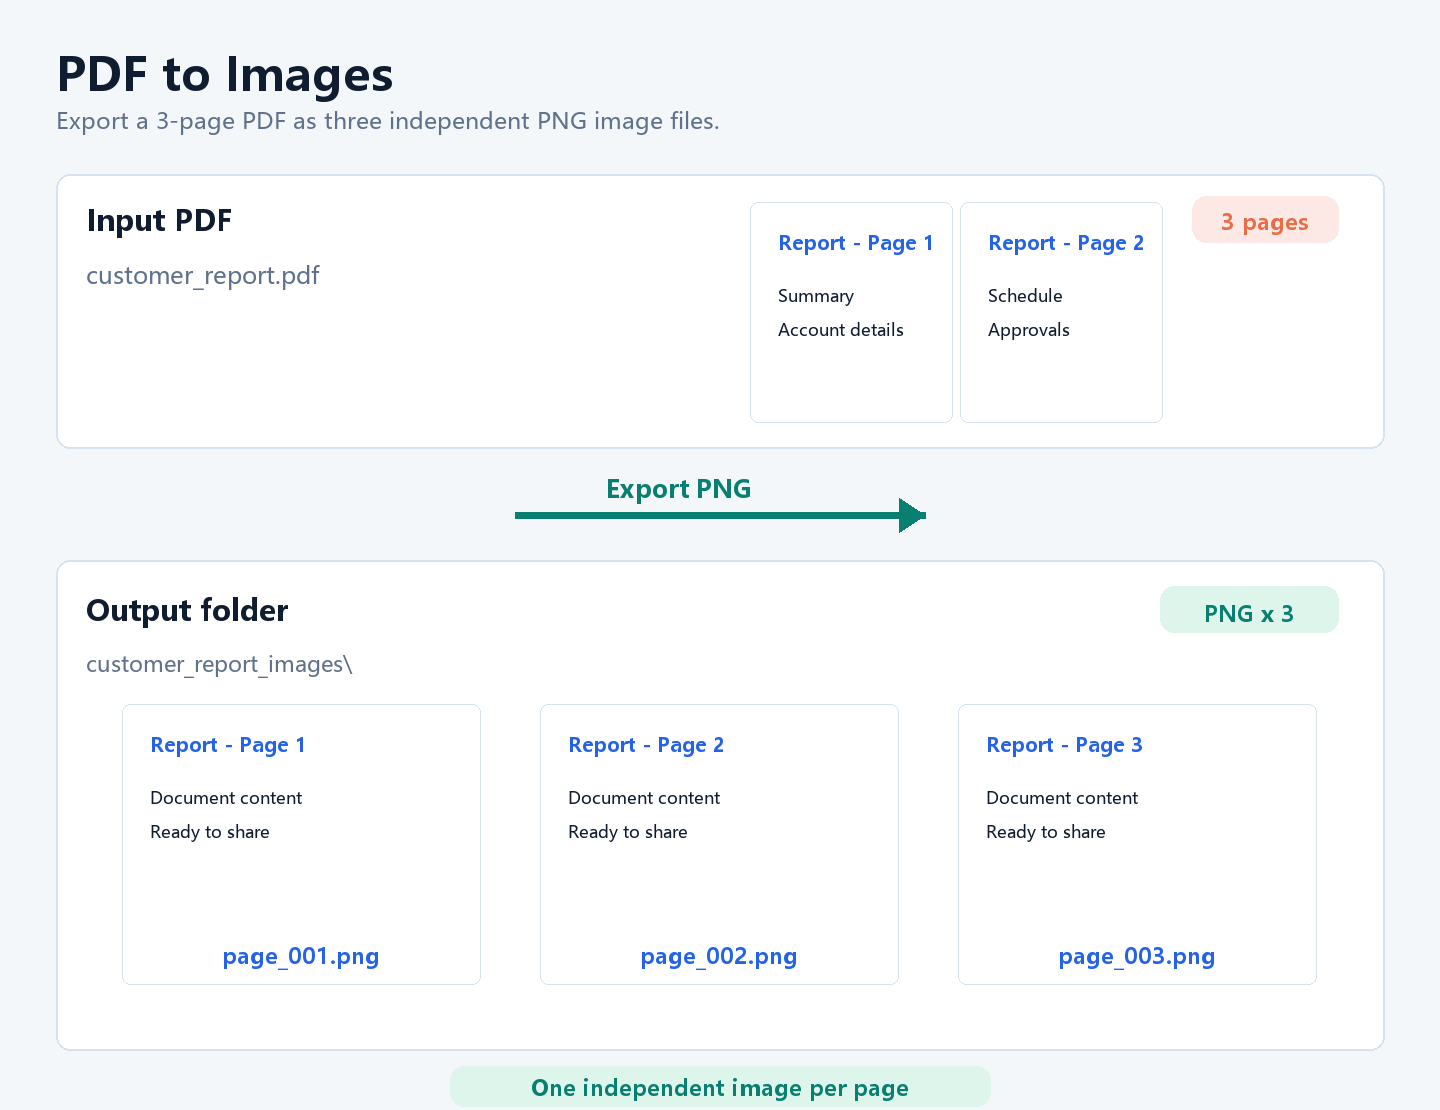Select the customer_report.pdf file name
The width and height of the screenshot is (1440, 1110).
pyautogui.click(x=203, y=276)
